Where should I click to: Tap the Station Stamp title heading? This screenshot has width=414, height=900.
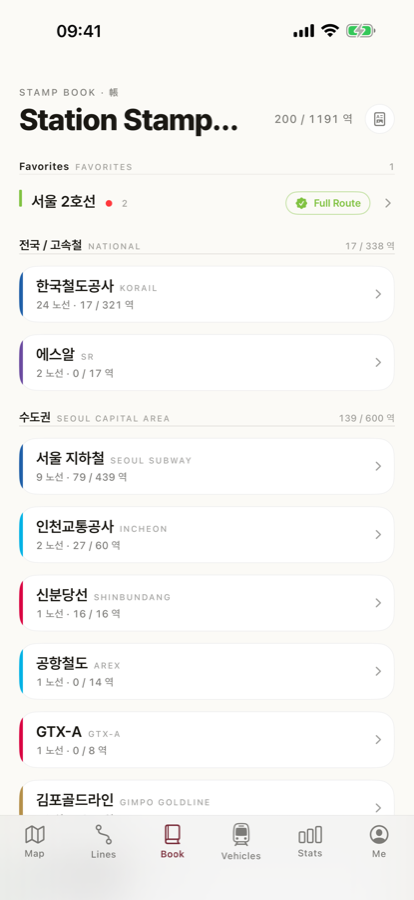coord(129,121)
